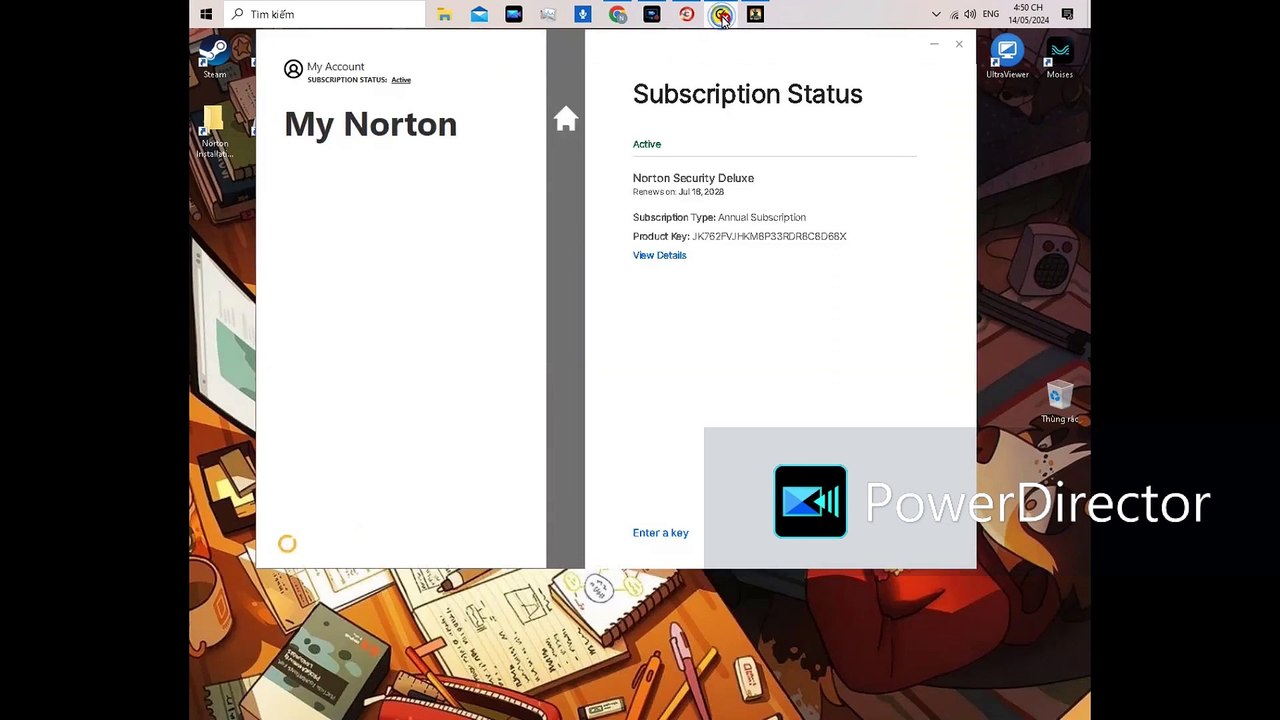Viewport: 1280px width, 720px height.
Task: Switch the ENG input language indicator
Action: click(991, 14)
